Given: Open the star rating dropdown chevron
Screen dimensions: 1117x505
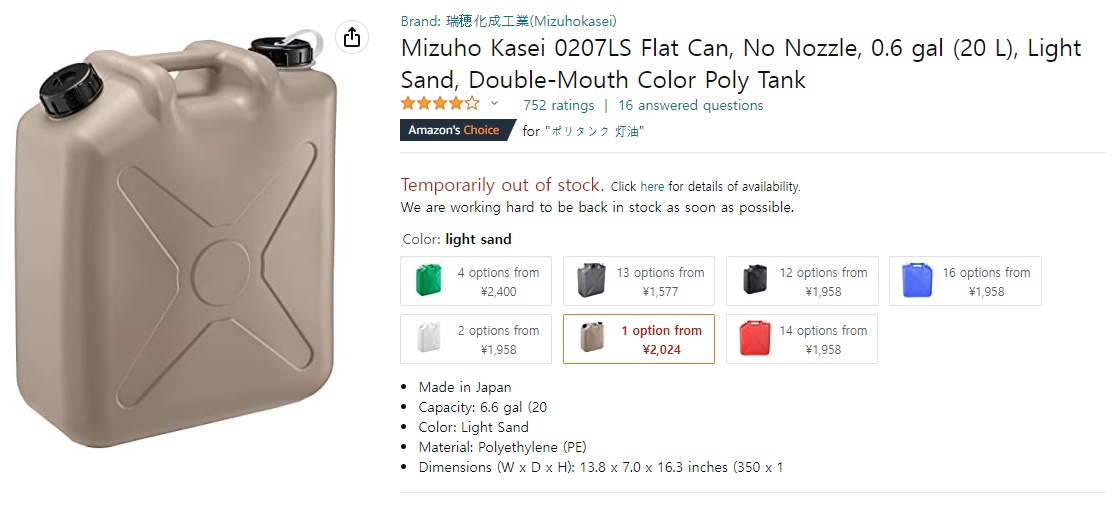Looking at the screenshot, I should (x=494, y=104).
